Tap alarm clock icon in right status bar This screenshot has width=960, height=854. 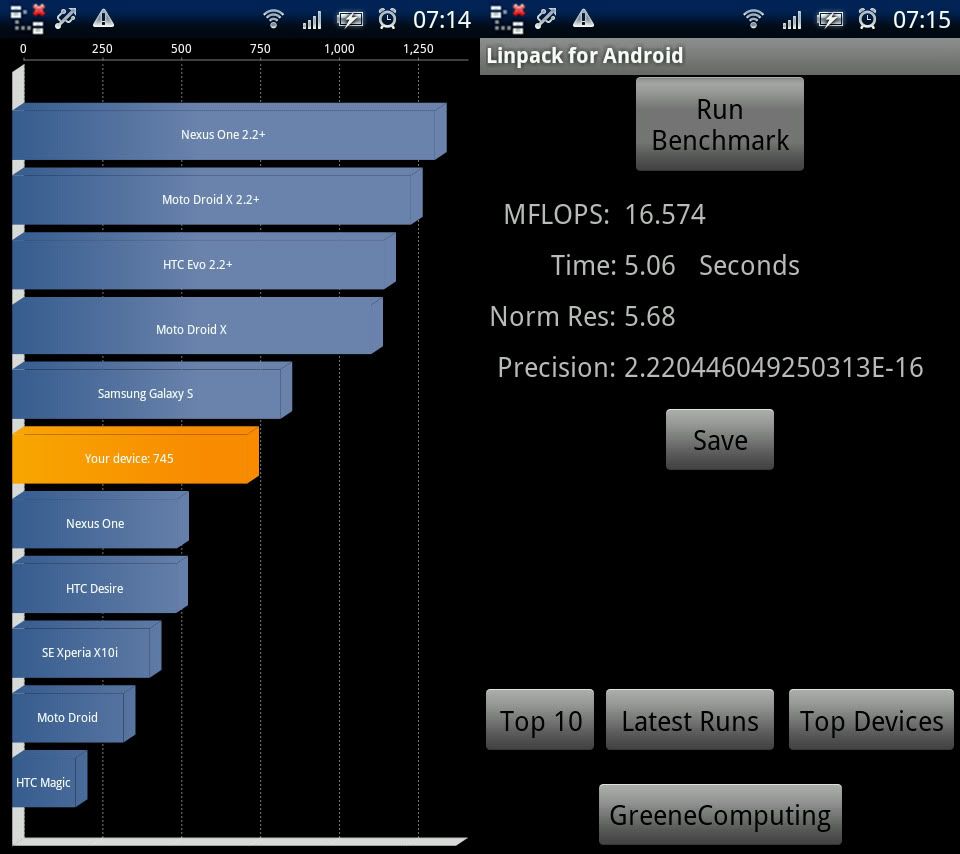[868, 19]
